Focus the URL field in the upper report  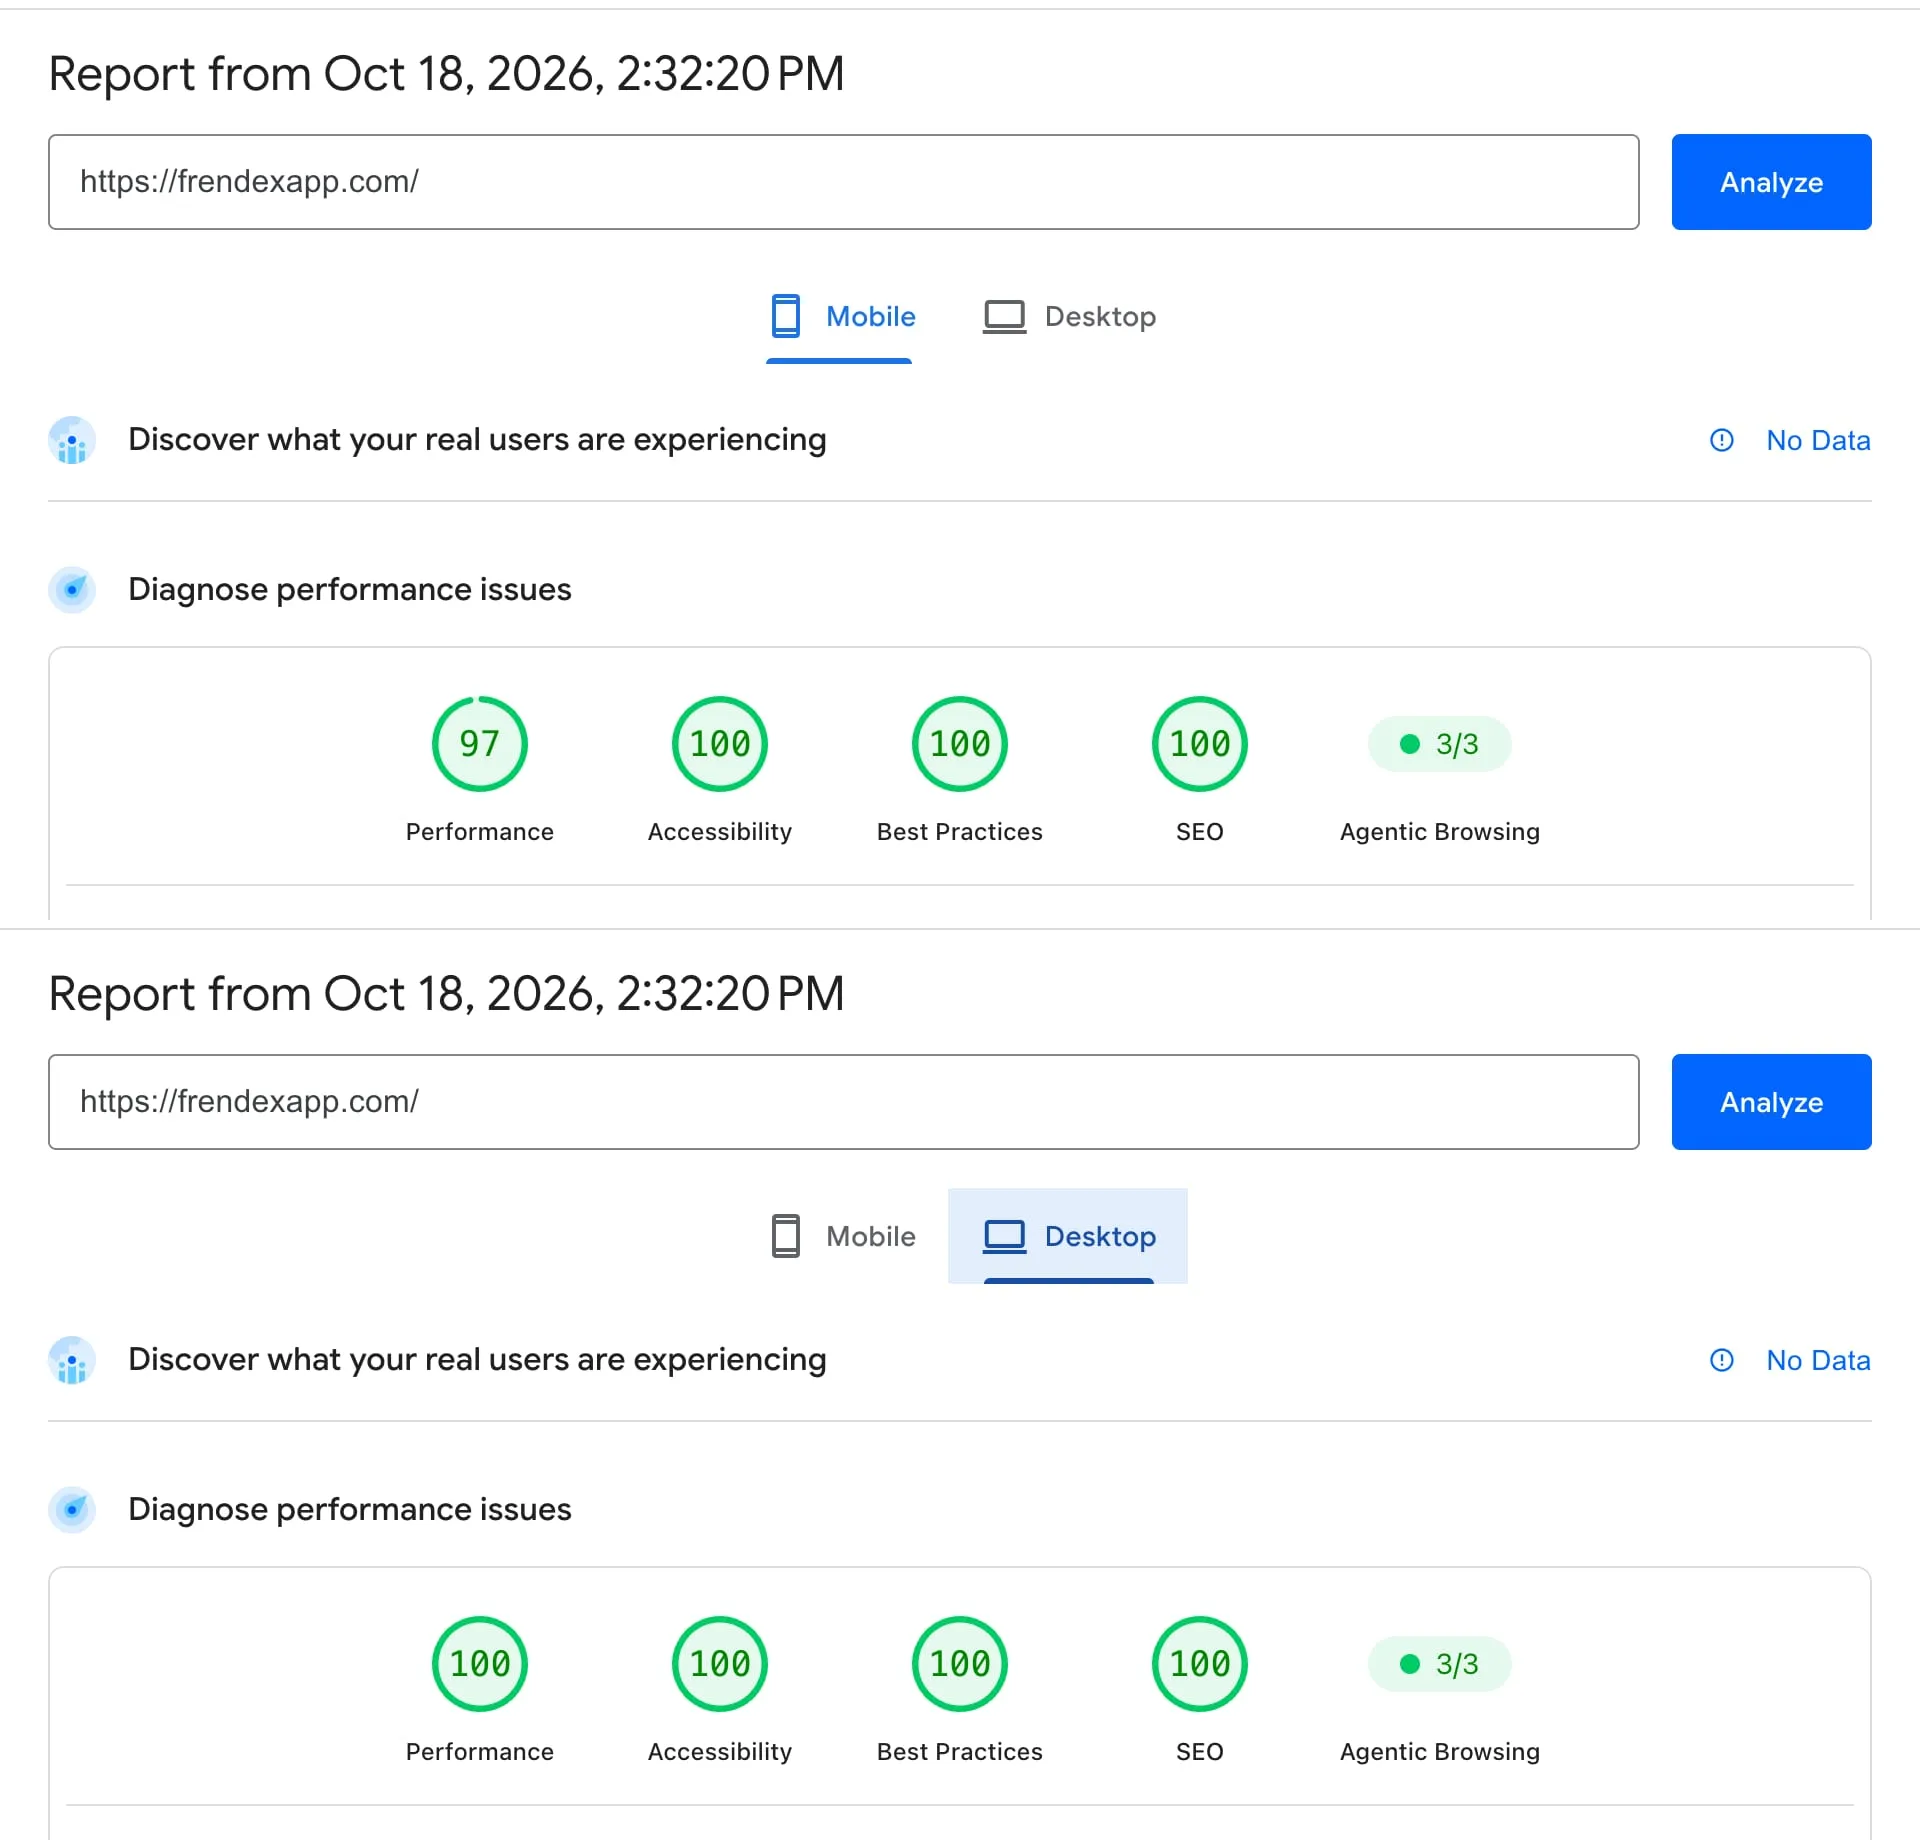[x=844, y=182]
